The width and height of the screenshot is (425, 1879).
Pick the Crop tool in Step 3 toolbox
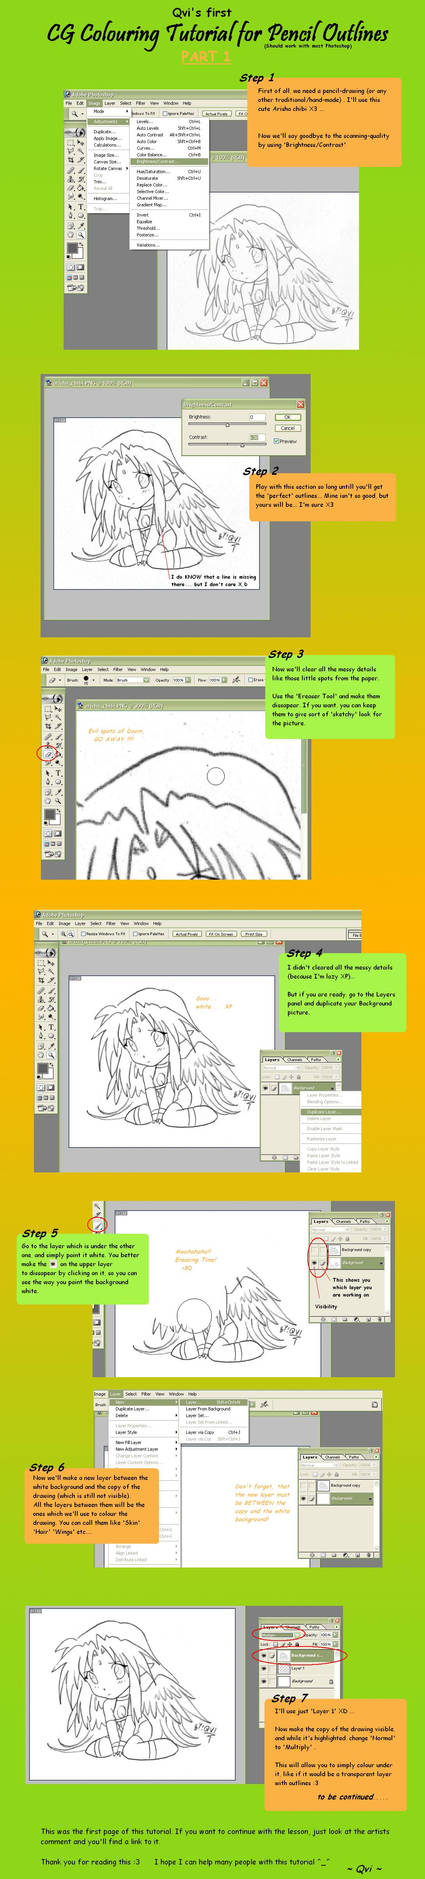click(x=48, y=726)
